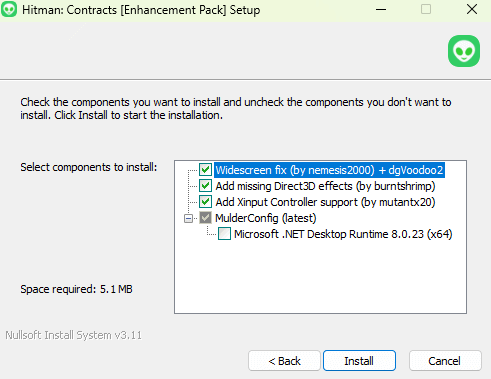Uncheck Add Xinput Controller support checkbox
This screenshot has width=491, height=379.
(x=205, y=202)
